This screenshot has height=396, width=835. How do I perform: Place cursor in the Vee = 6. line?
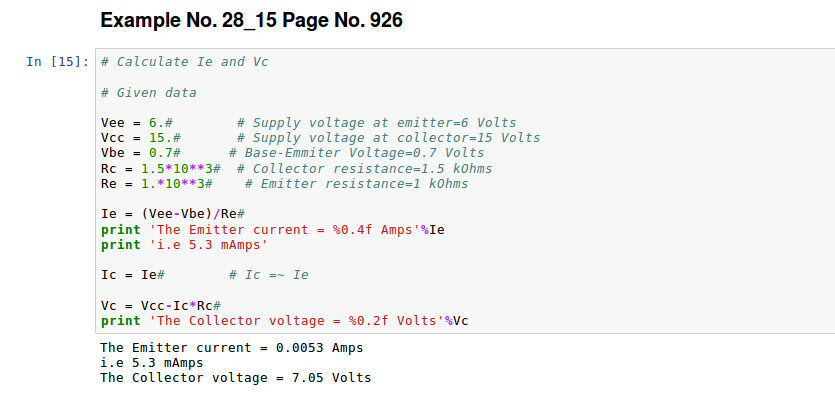309,123
